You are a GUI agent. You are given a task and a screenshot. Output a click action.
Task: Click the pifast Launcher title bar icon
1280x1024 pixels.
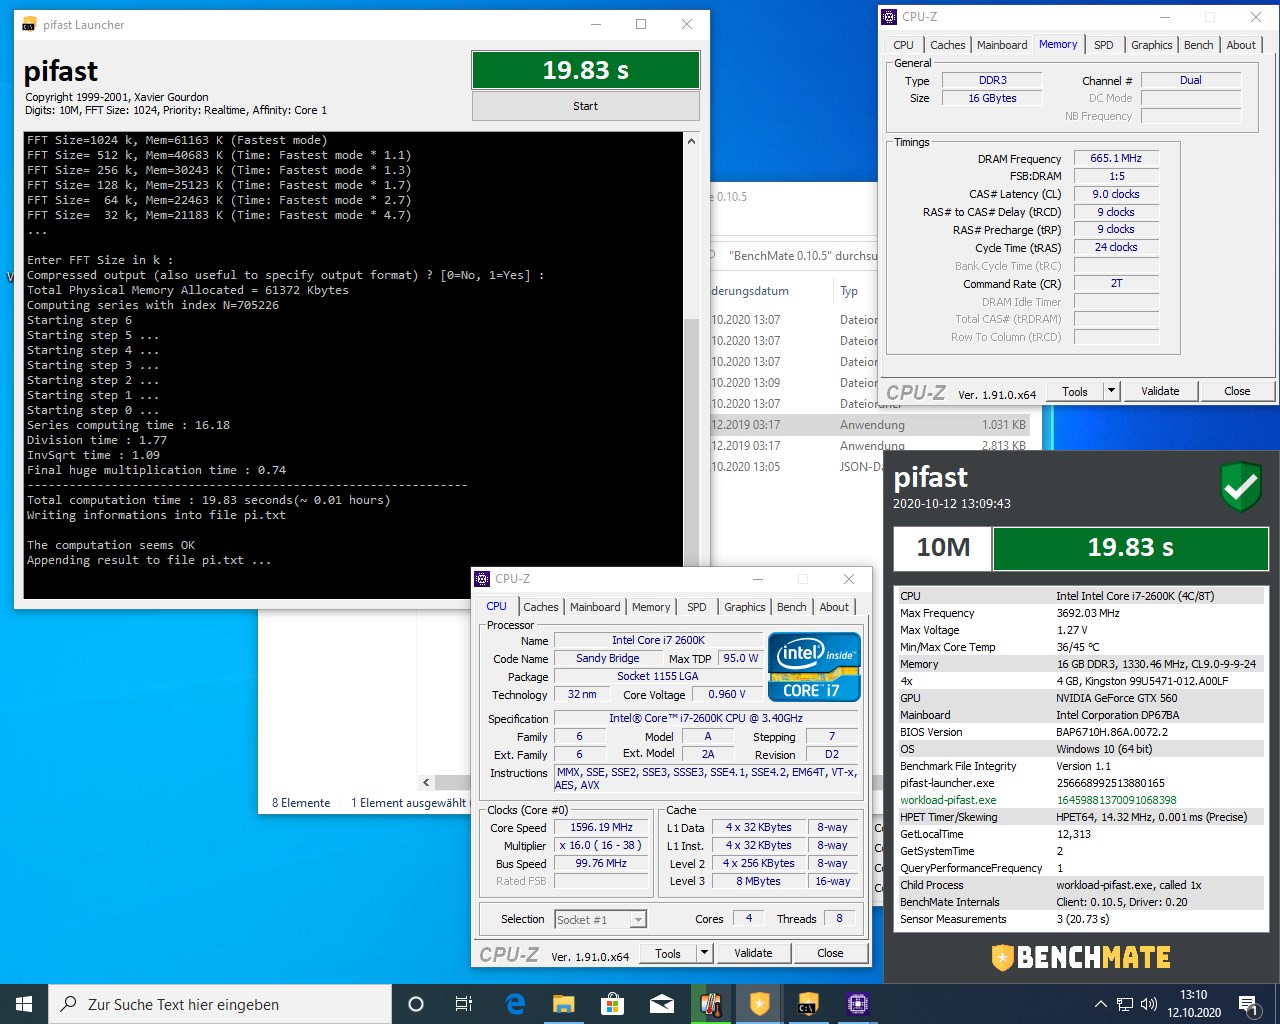tap(29, 25)
